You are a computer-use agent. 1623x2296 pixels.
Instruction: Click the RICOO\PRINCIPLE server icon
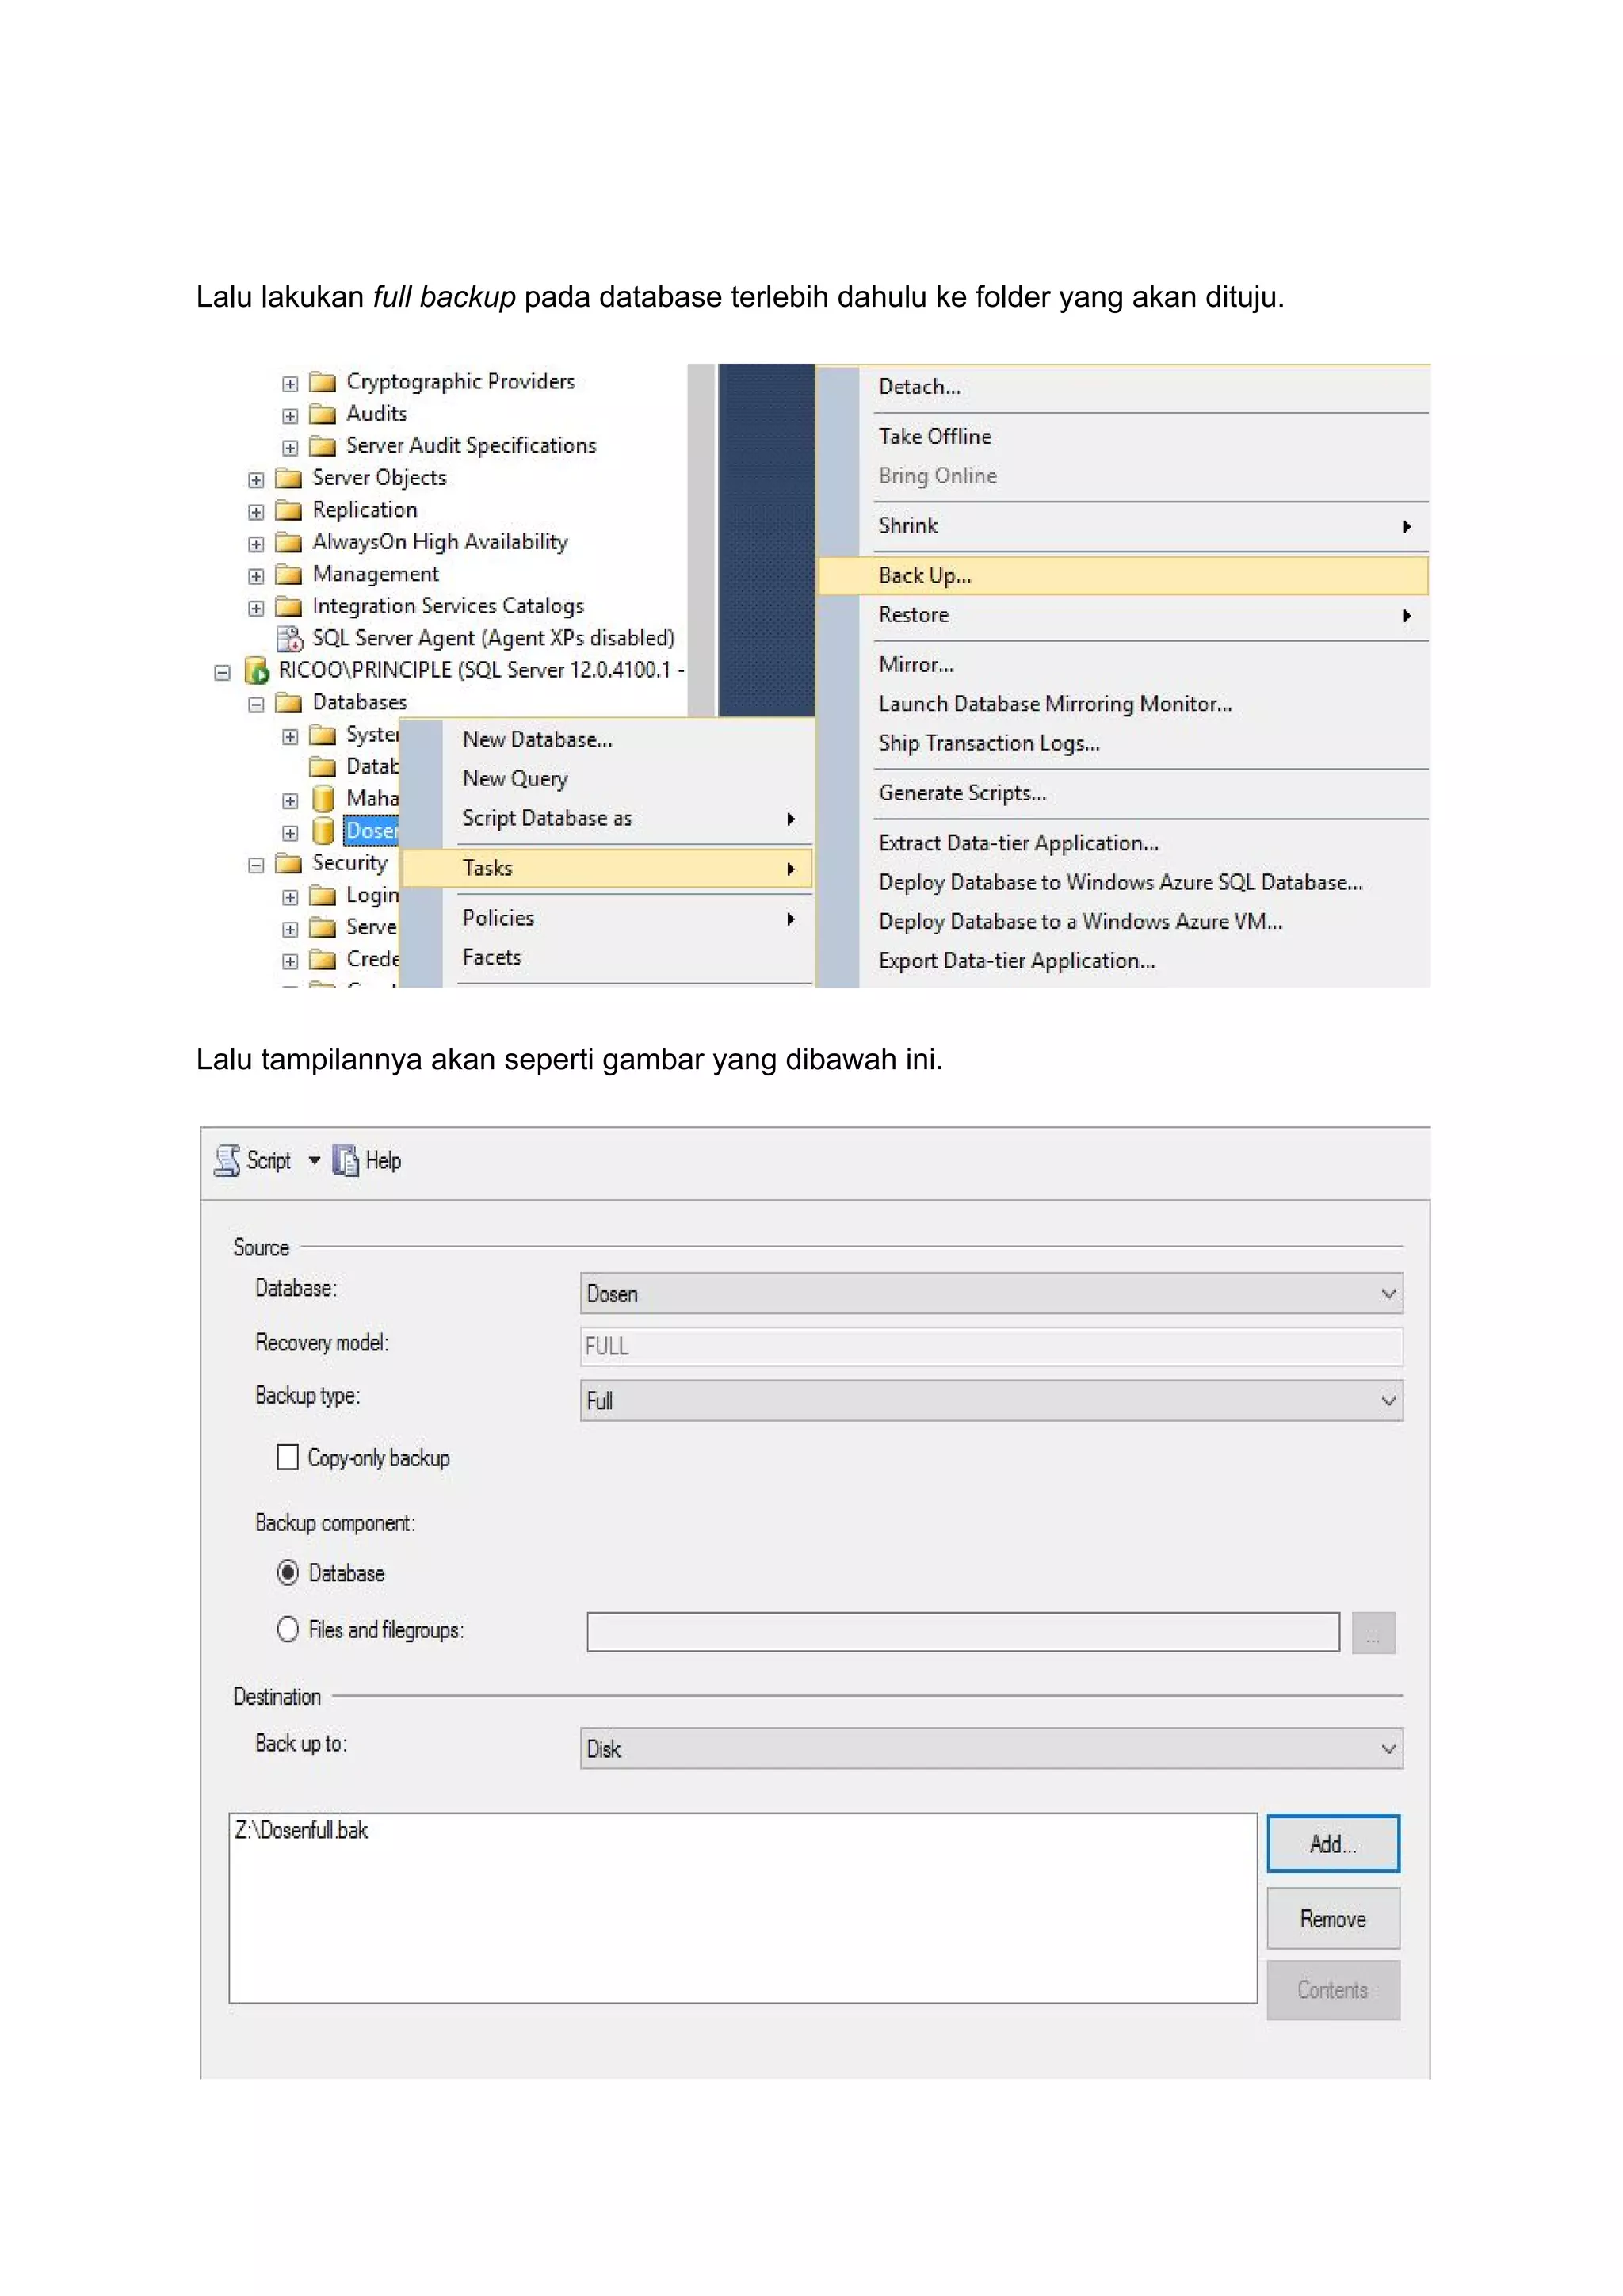click(256, 670)
